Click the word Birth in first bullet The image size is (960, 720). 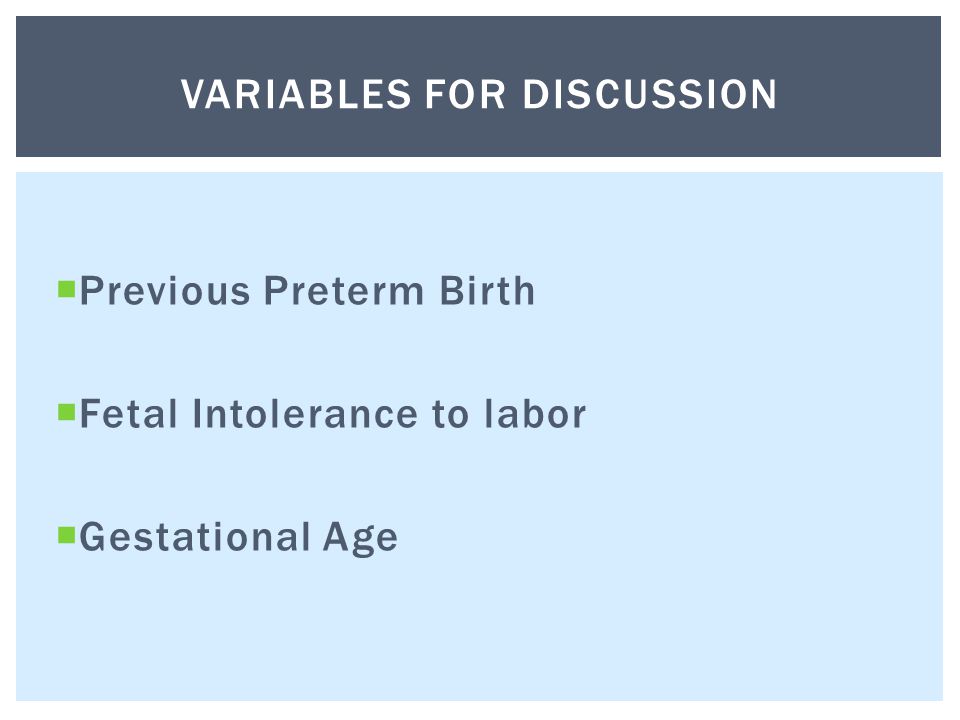point(487,290)
